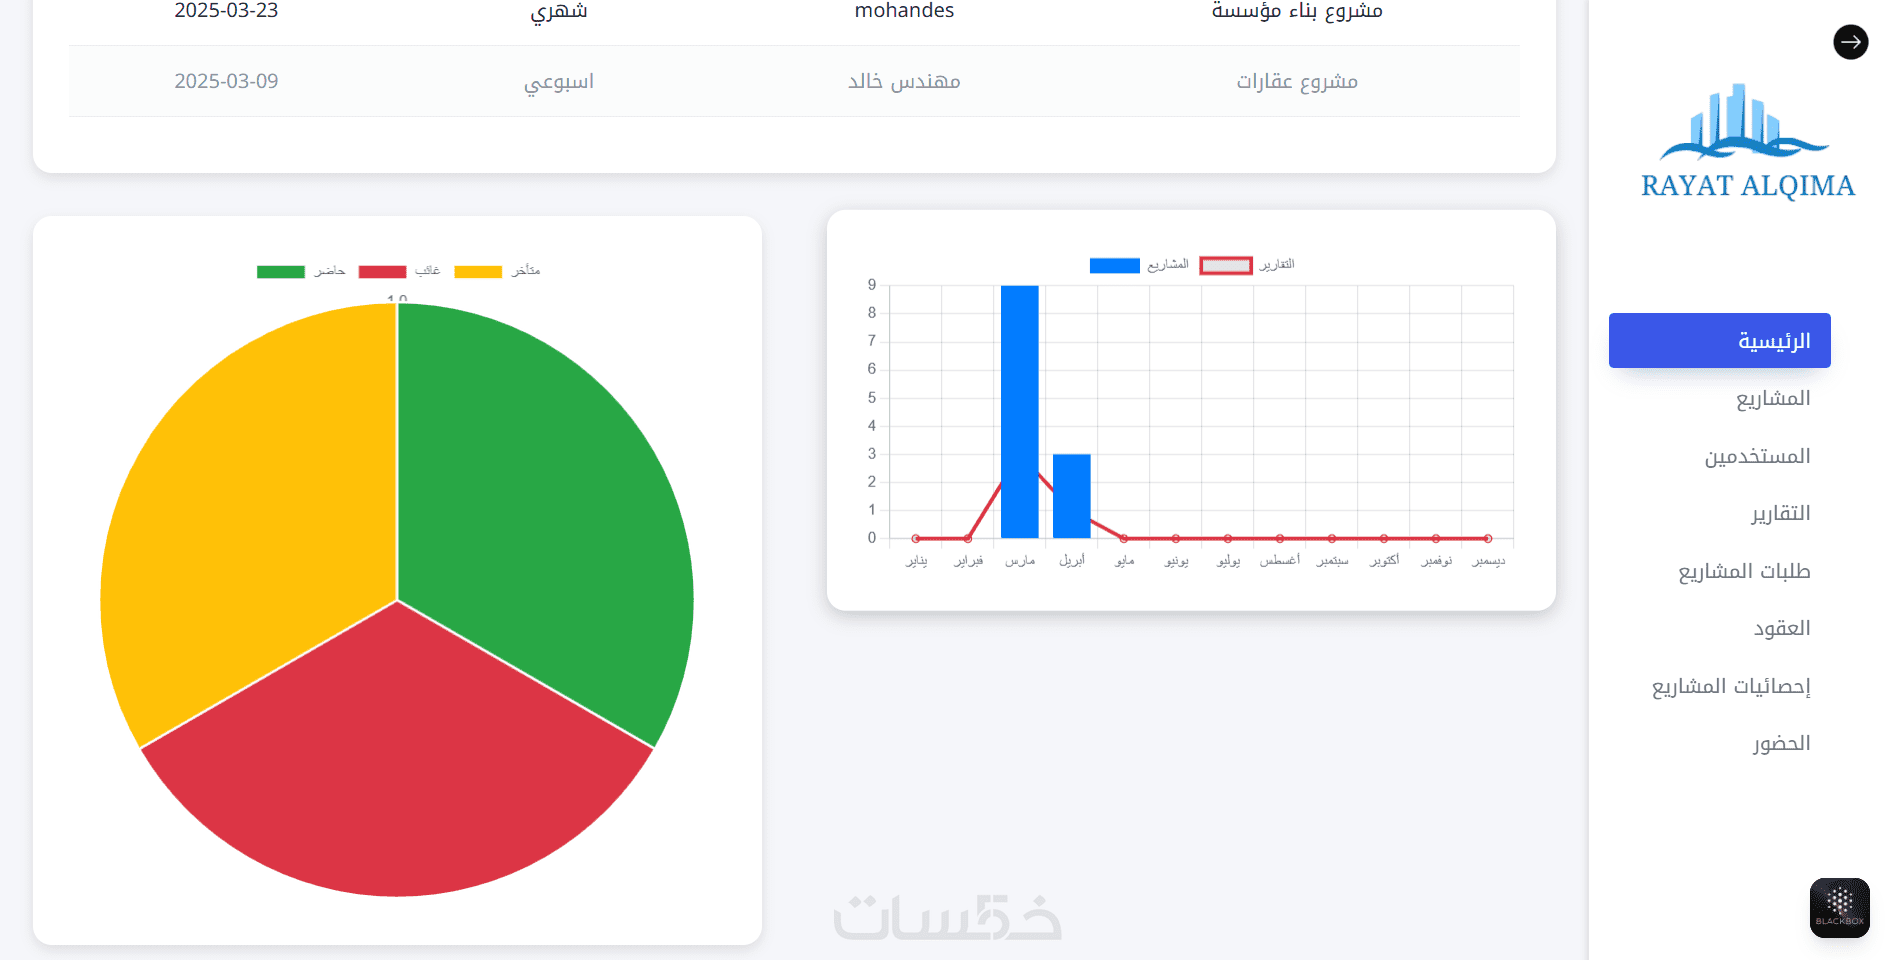The width and height of the screenshot is (1896, 960).
Task: Open طلبات المشاريع project requests
Action: click(1744, 571)
